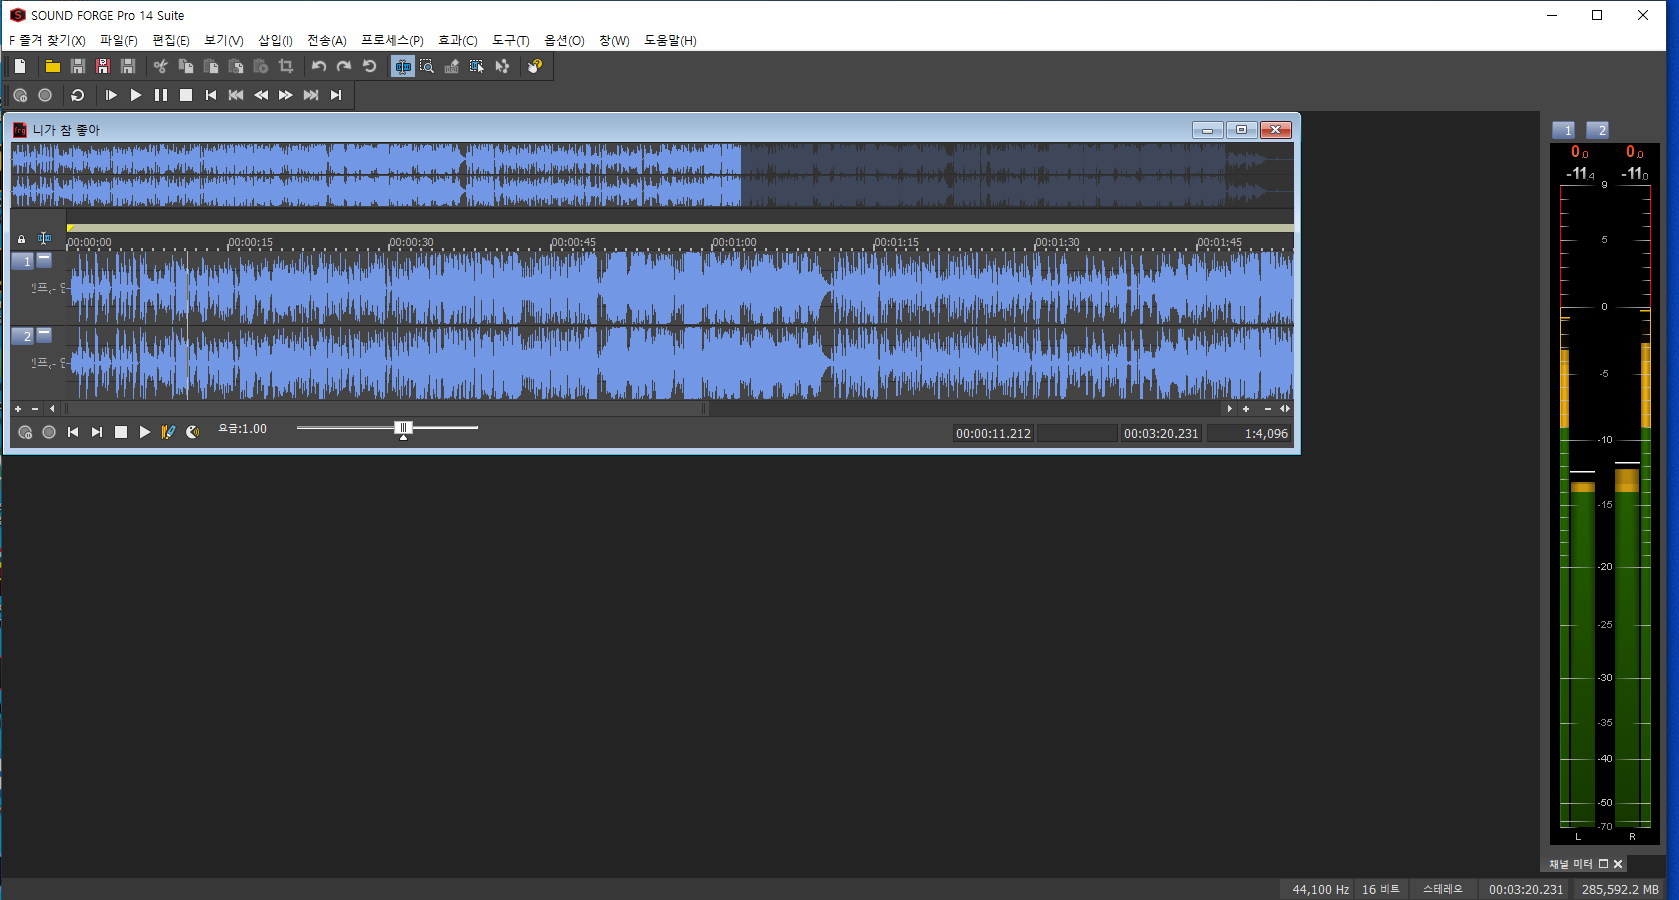Click the gray Save icon beside Open
Viewport: 1679px width, 900px height.
click(78, 66)
